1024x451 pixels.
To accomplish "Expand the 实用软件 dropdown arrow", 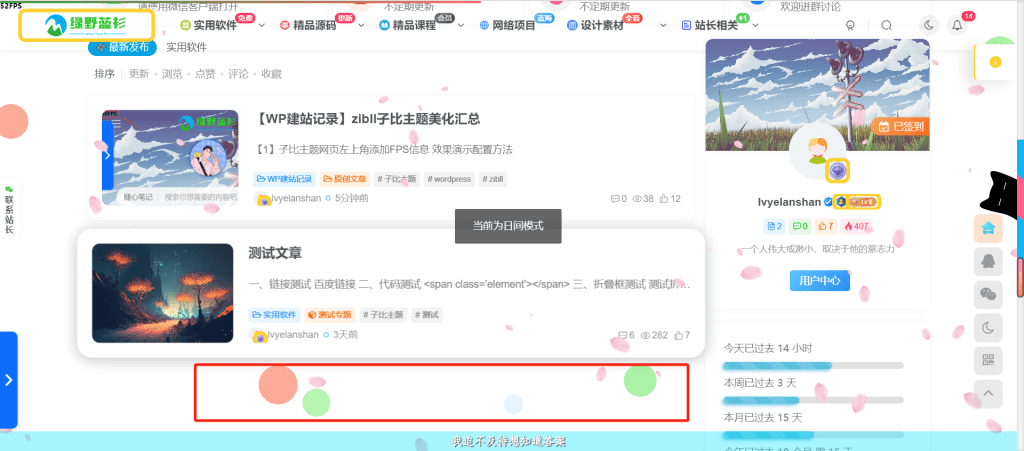I will (262, 26).
